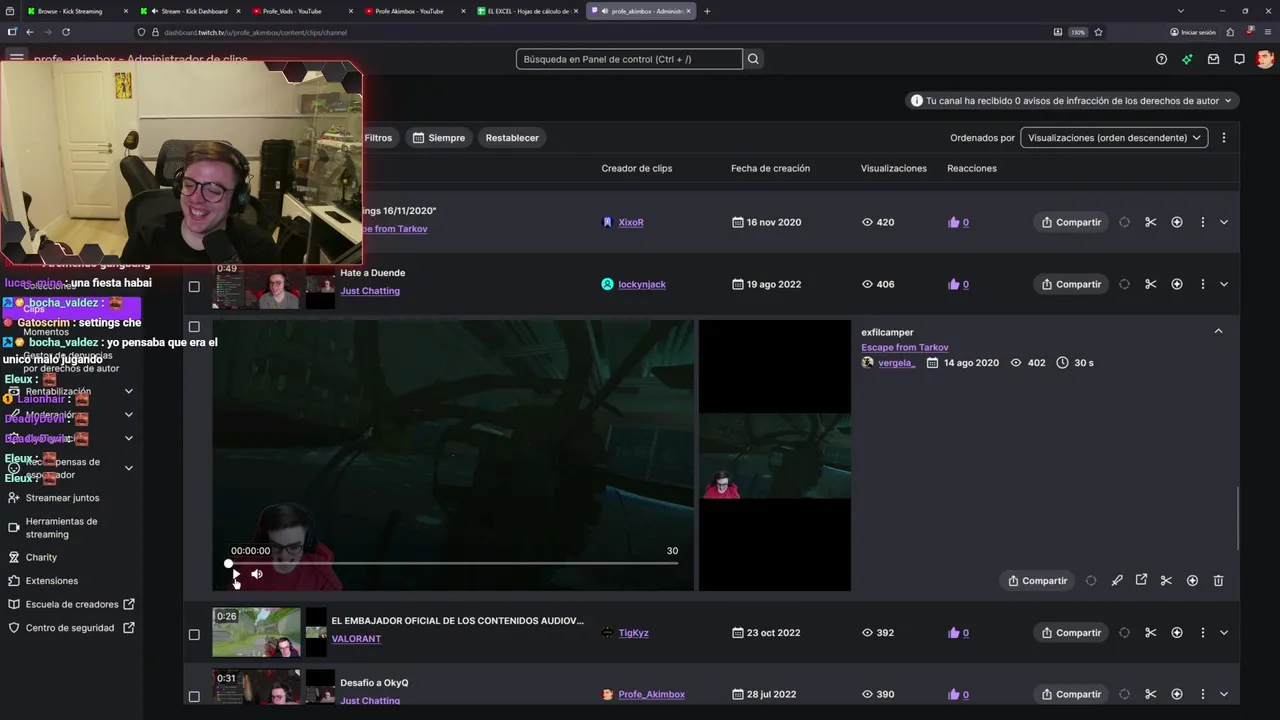The image size is (1280, 720).
Task: Open Herramientas de streaming in sidebar
Action: pos(62,528)
